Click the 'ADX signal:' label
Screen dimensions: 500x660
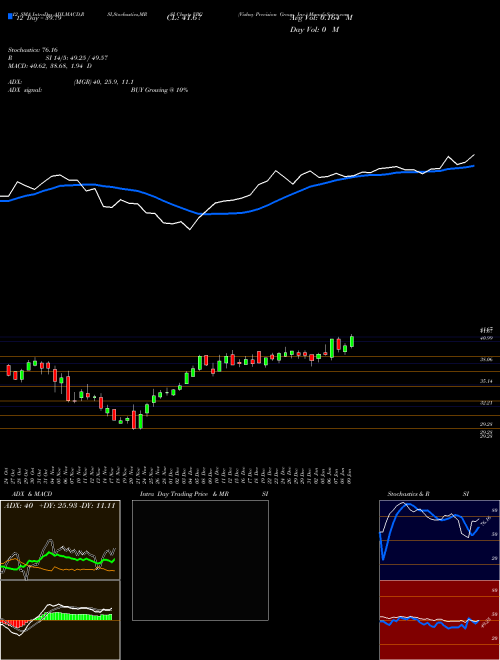click(x=25, y=90)
